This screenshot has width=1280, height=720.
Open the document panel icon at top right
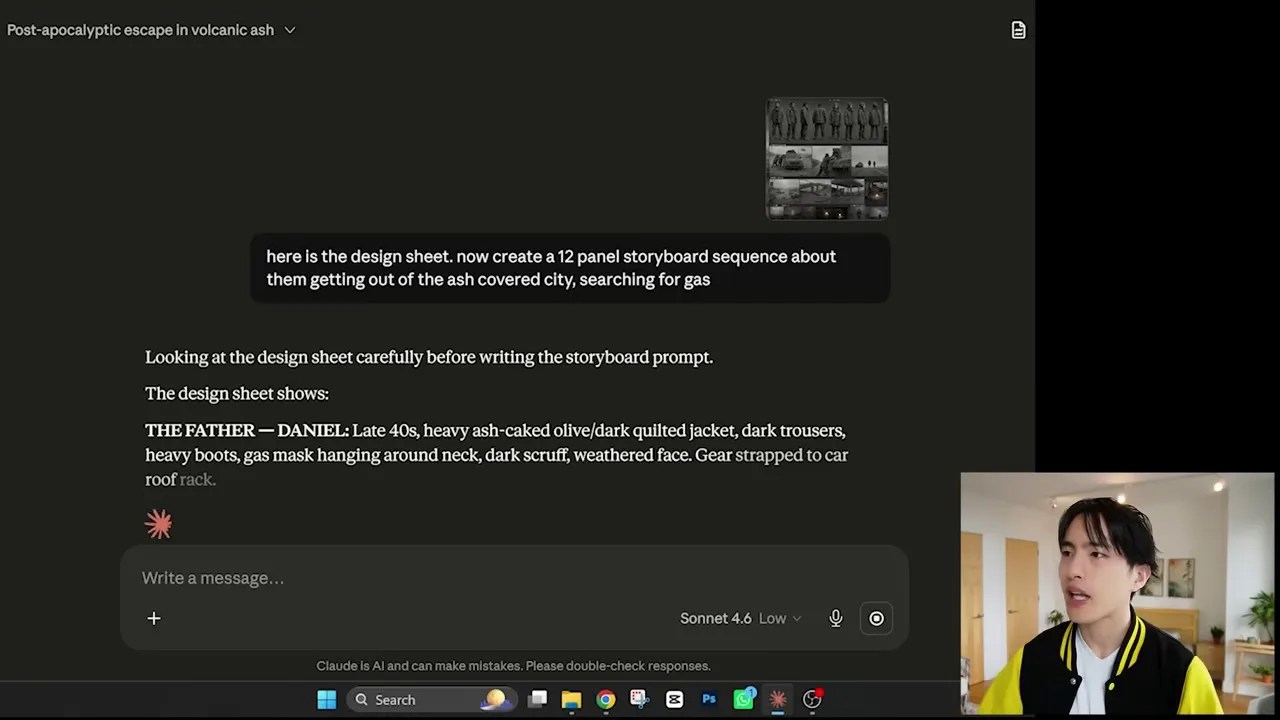(x=1018, y=30)
